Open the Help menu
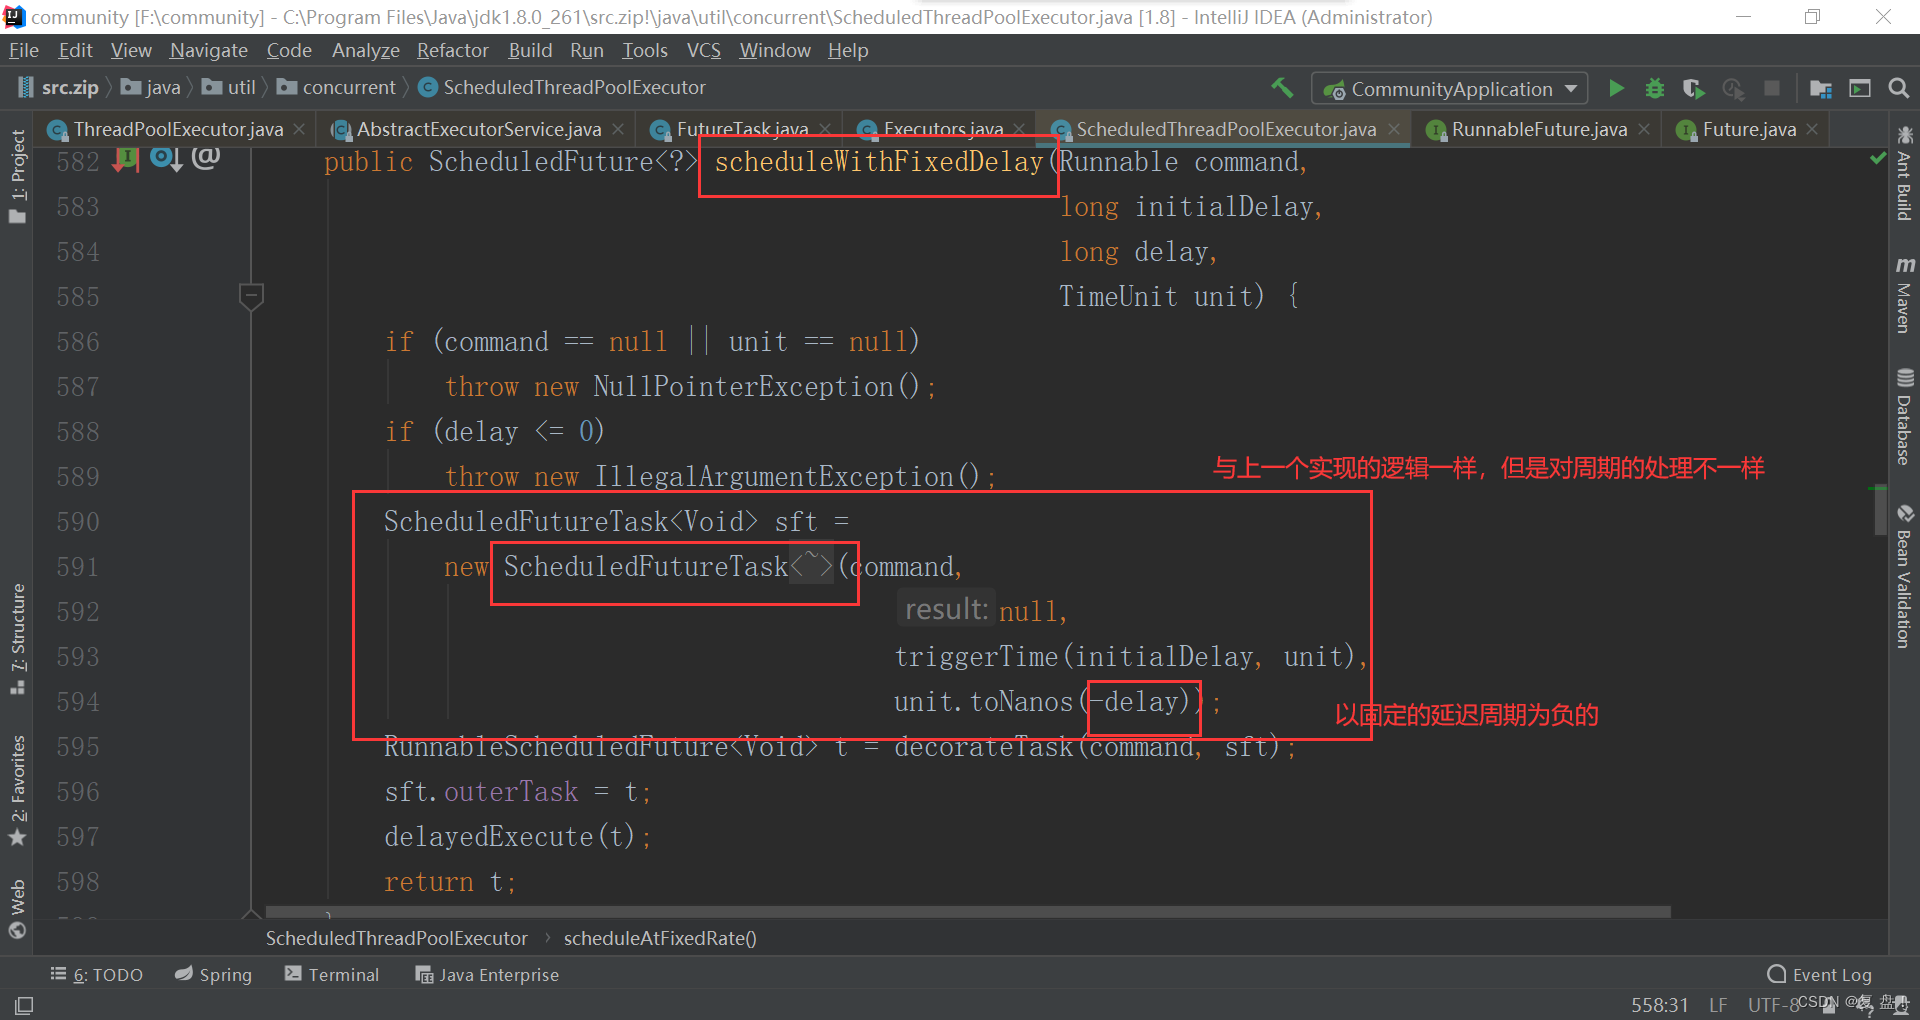 (848, 50)
